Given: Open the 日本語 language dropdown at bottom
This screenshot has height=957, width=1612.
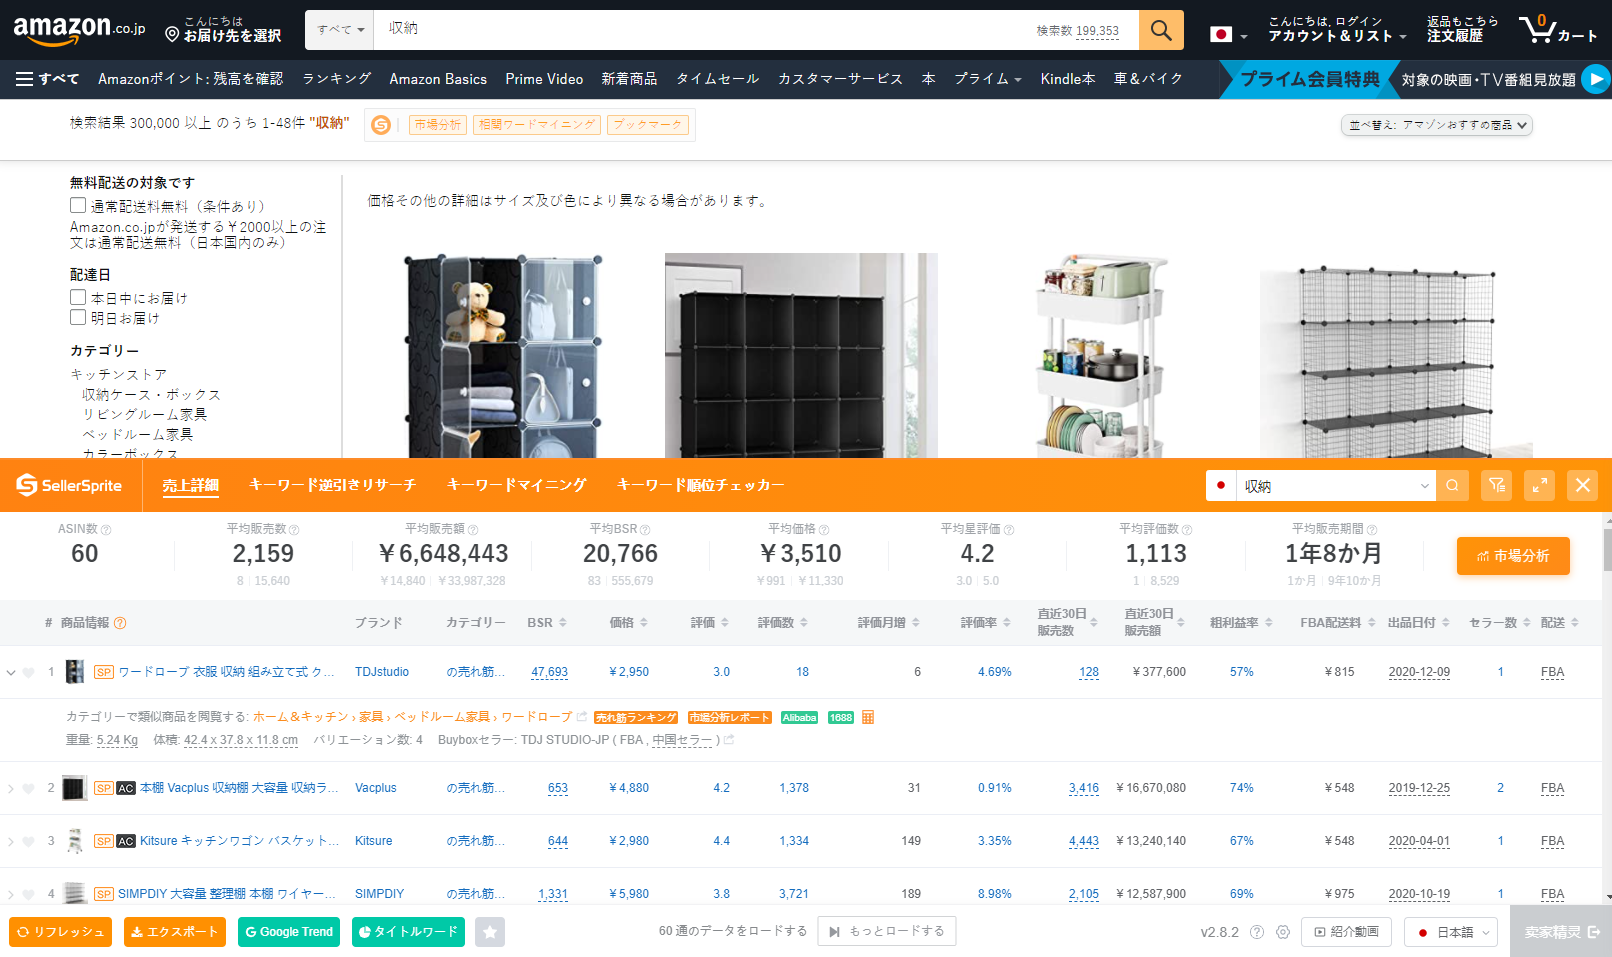Looking at the screenshot, I should click(1450, 932).
